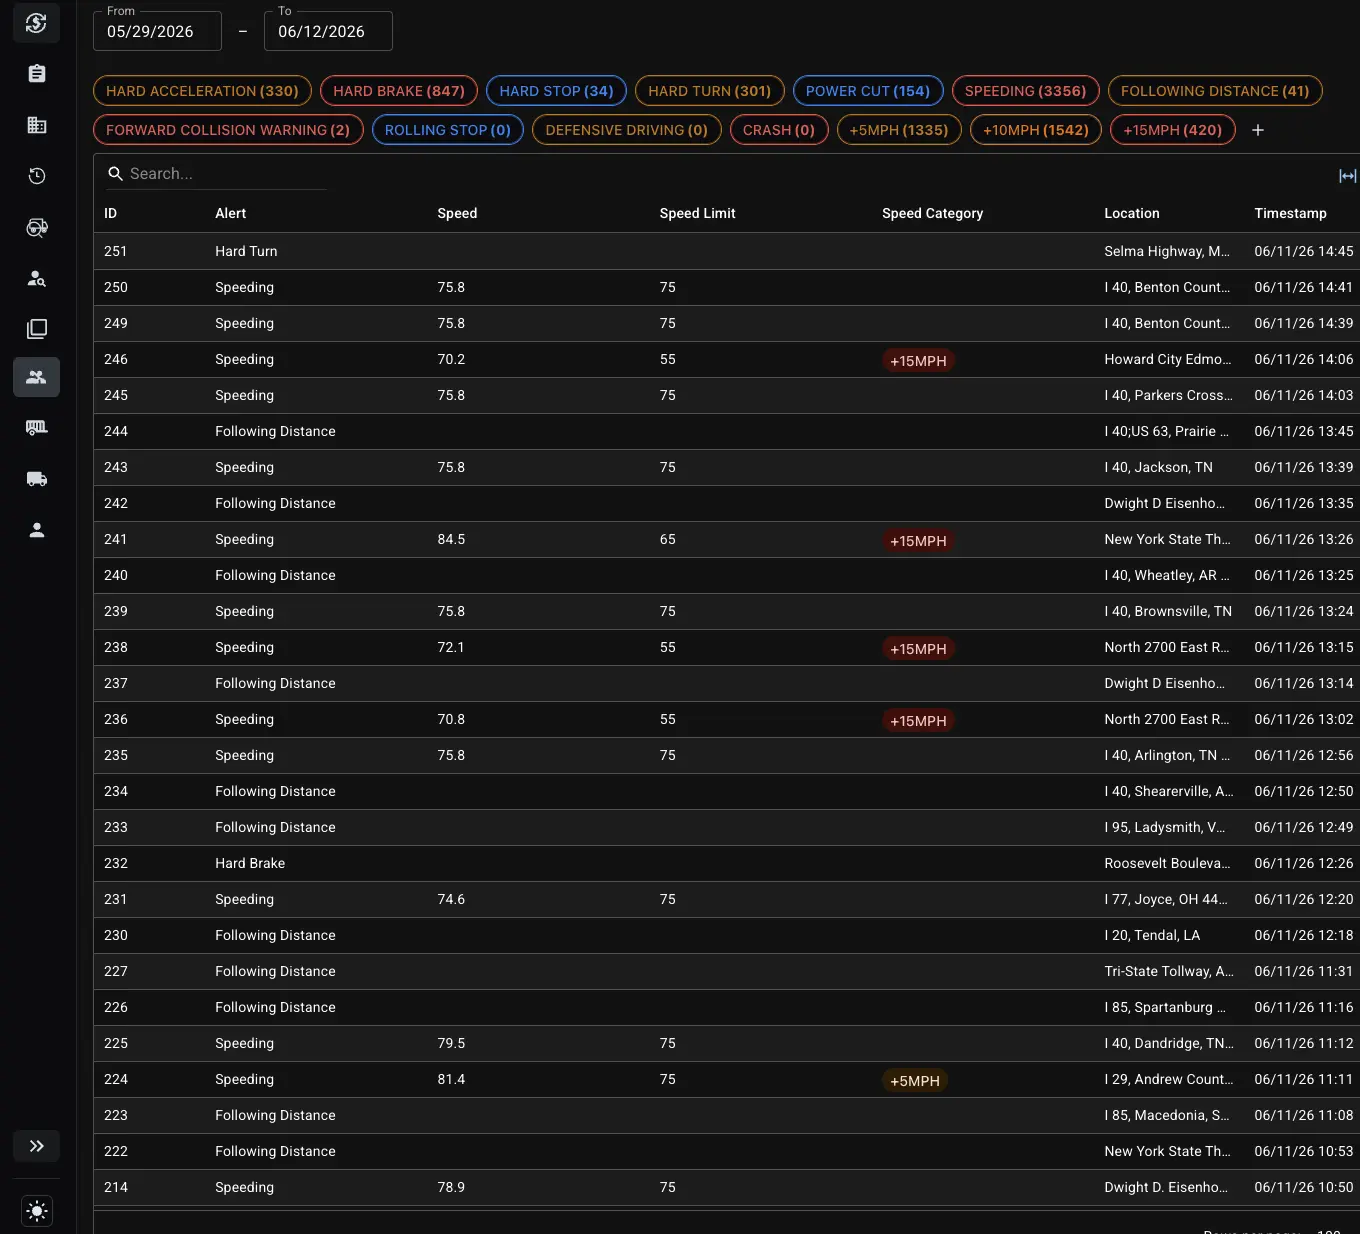Screen dimensions: 1360x1234
Task: Toggle the SPEEDING (3356) filter chip
Action: pyautogui.click(x=1025, y=91)
